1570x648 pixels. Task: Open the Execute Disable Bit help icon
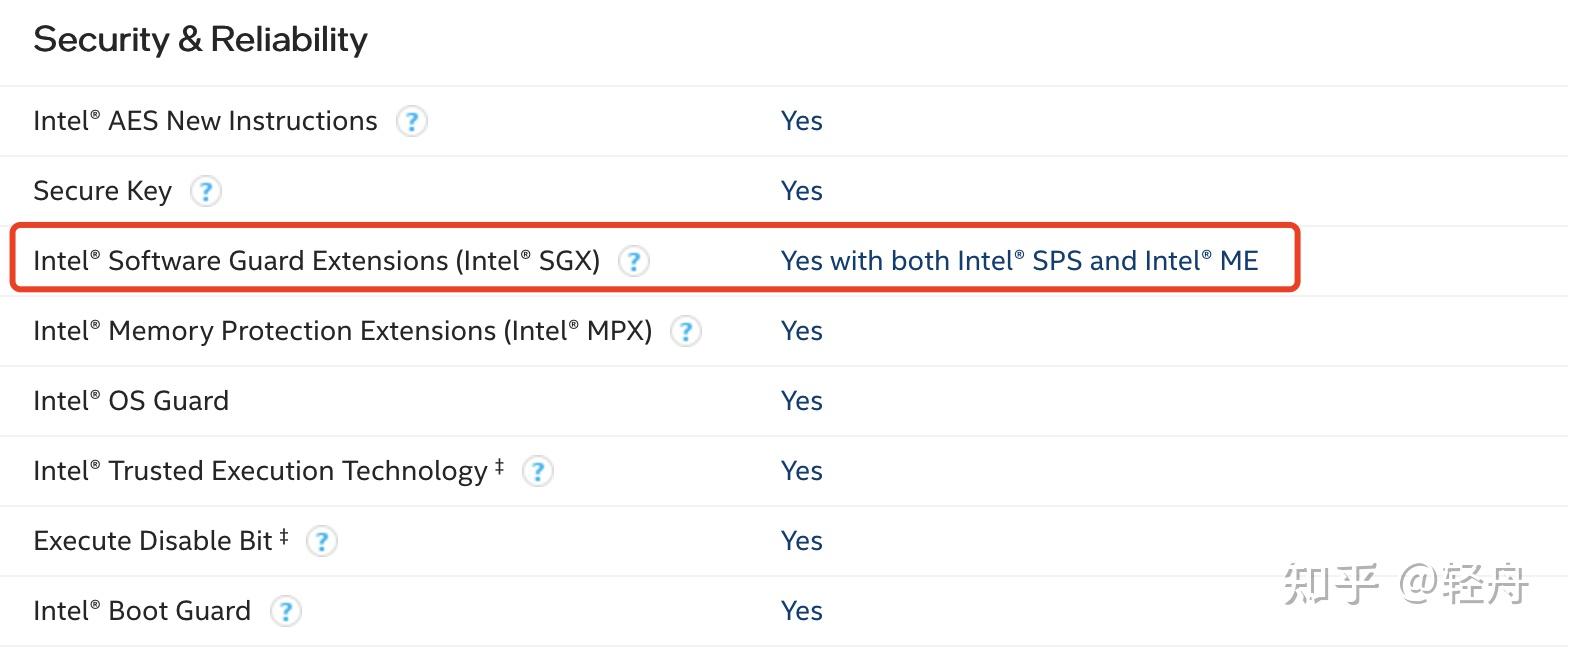(x=322, y=541)
